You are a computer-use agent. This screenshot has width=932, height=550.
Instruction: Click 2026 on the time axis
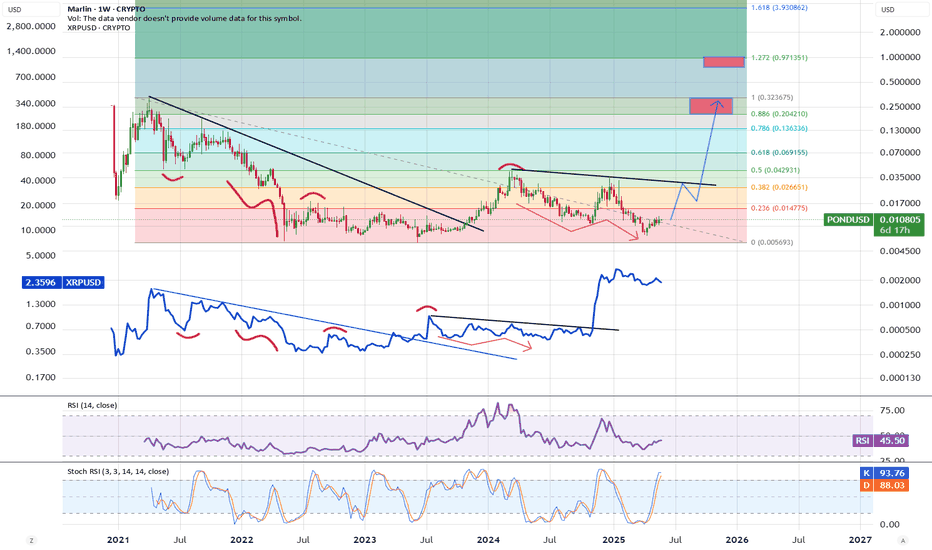click(x=737, y=540)
